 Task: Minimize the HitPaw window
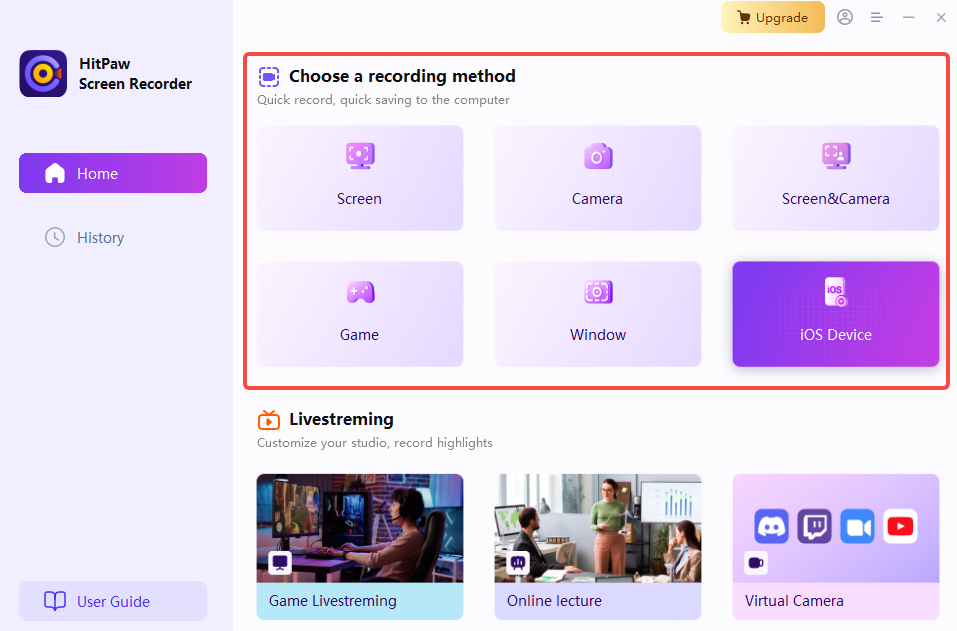point(909,18)
